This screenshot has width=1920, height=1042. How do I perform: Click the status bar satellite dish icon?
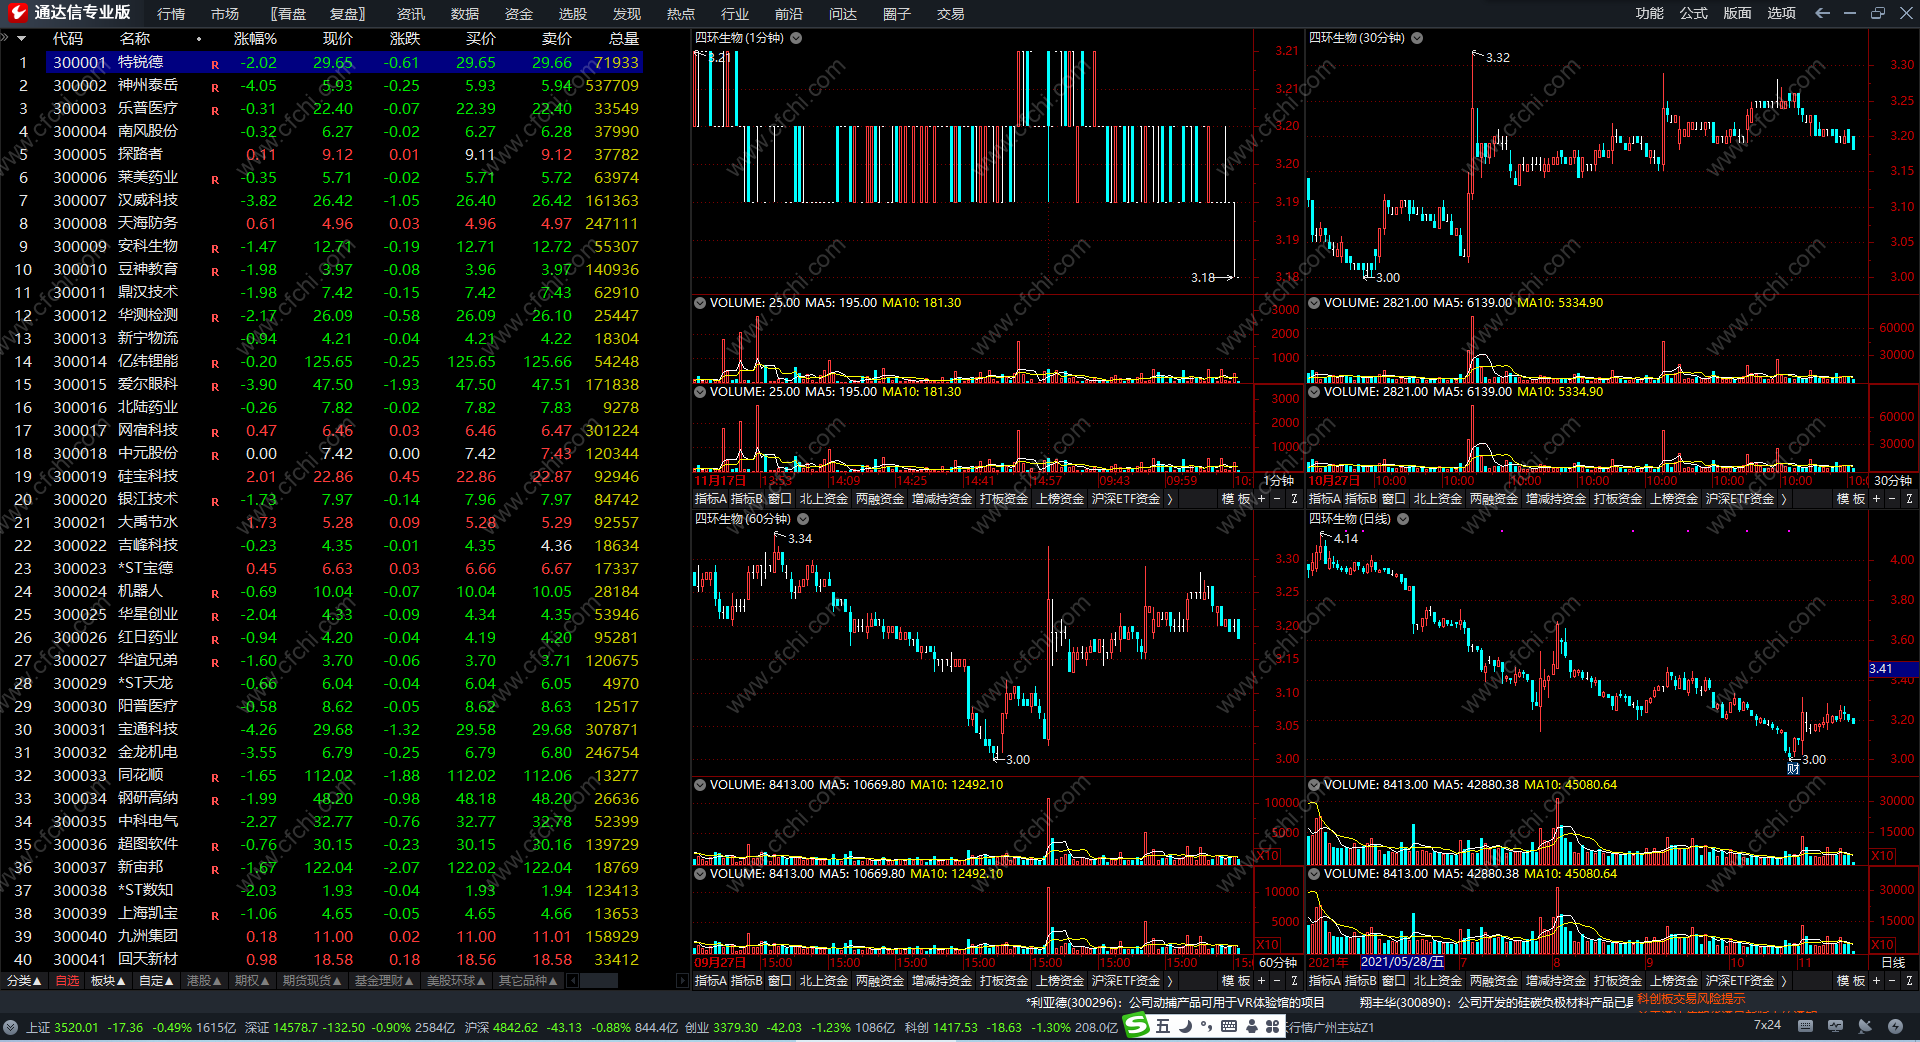tap(1865, 1026)
